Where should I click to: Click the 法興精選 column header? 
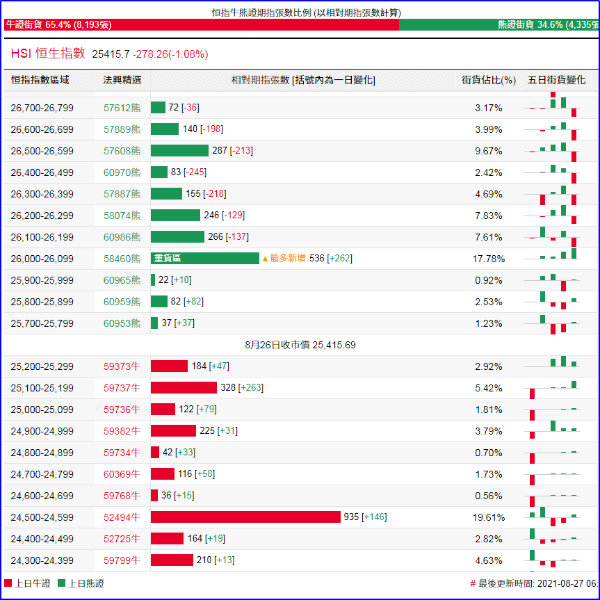coord(122,80)
